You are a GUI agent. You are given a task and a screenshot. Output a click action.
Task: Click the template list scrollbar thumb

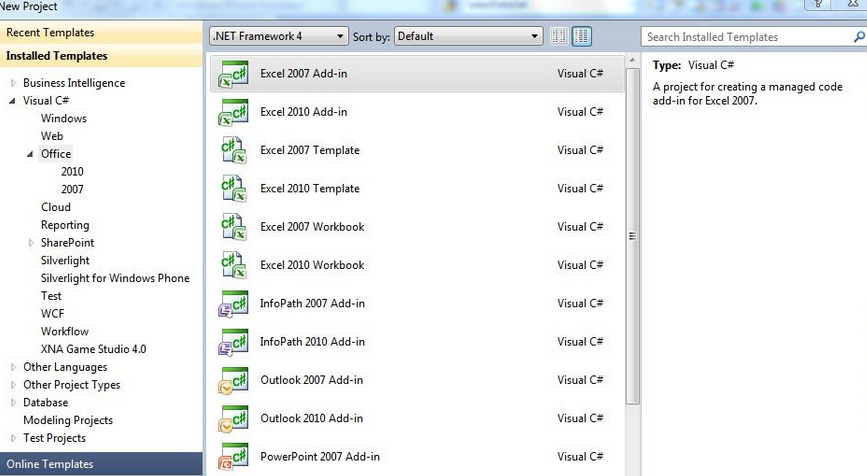tap(633, 237)
